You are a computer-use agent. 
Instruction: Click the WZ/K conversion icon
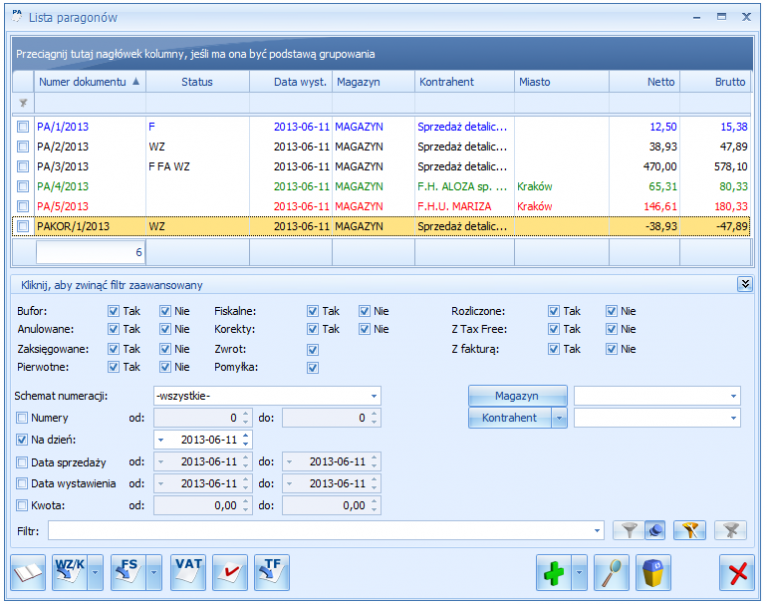(70, 572)
